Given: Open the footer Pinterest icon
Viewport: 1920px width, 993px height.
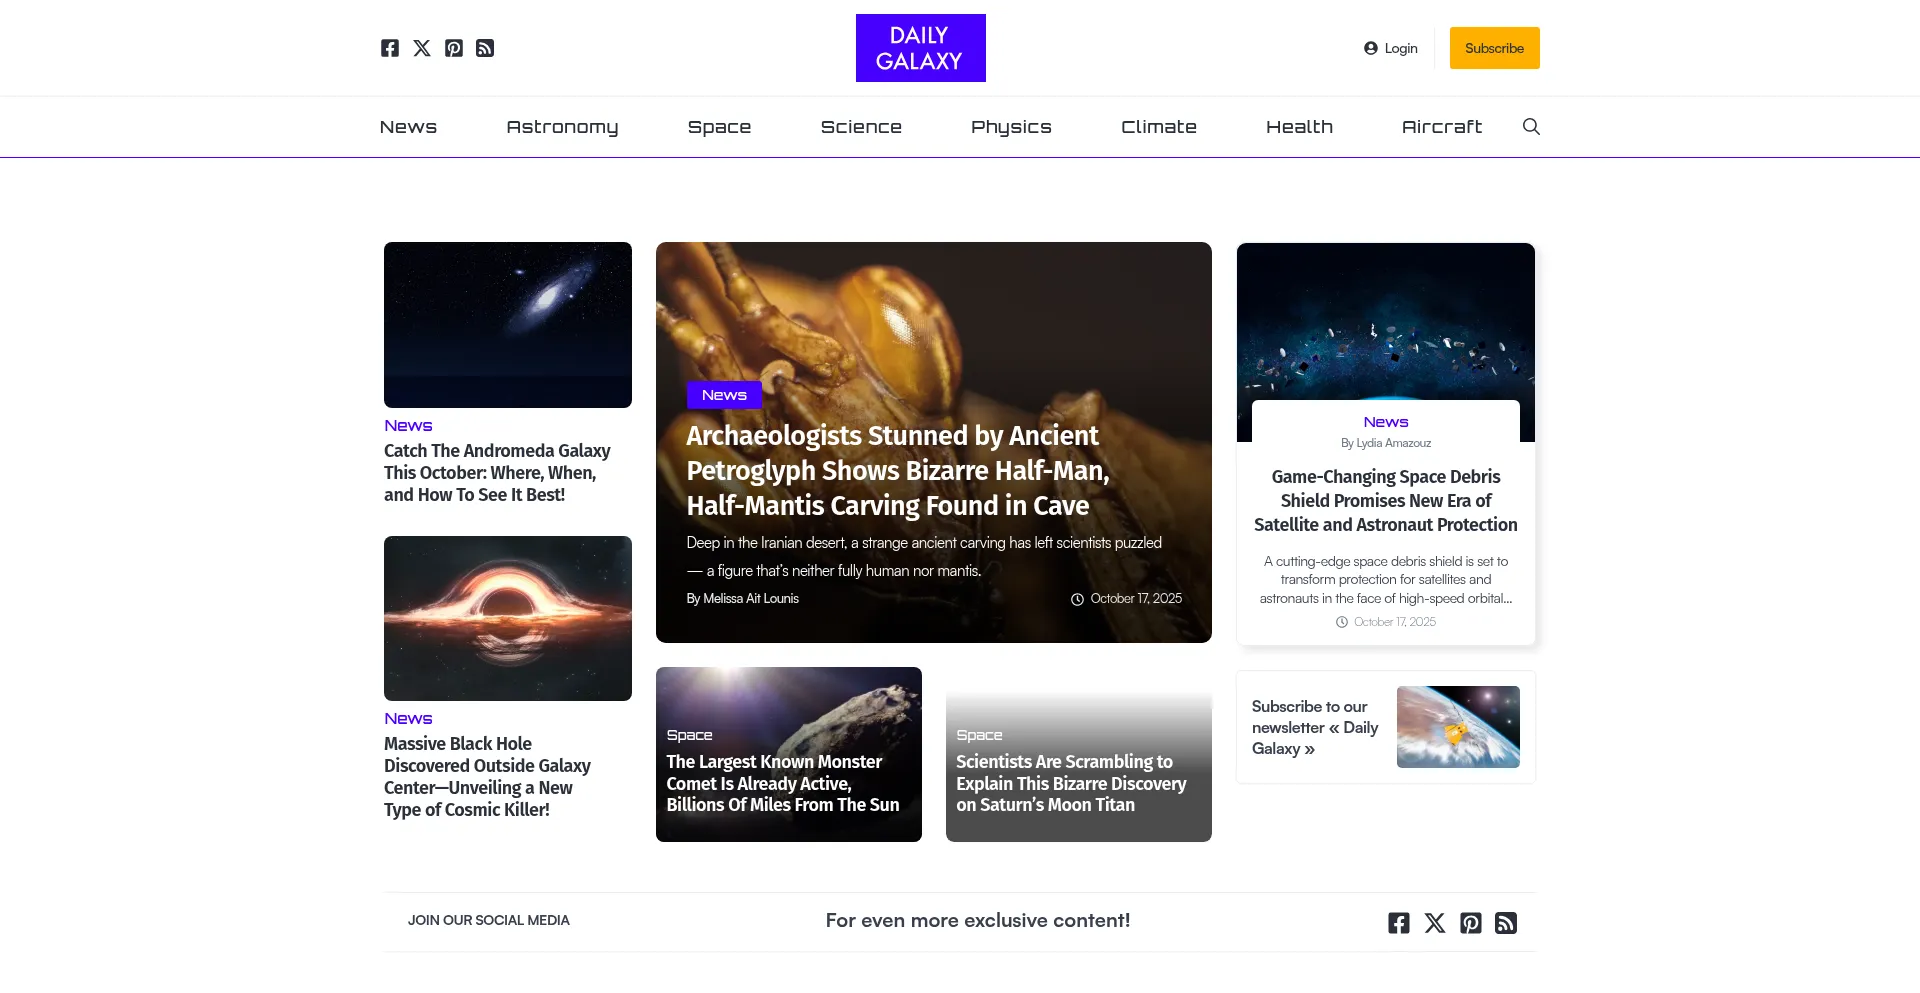Looking at the screenshot, I should (x=1471, y=923).
